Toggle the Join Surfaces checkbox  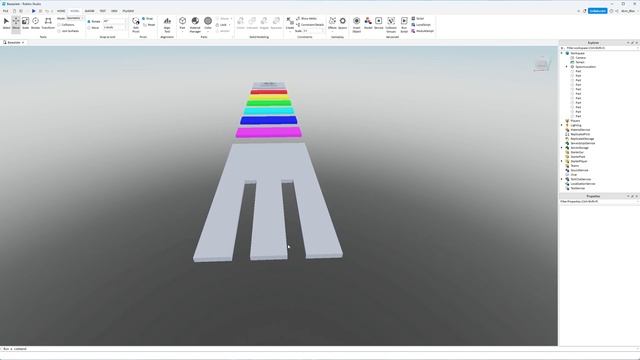(59, 31)
